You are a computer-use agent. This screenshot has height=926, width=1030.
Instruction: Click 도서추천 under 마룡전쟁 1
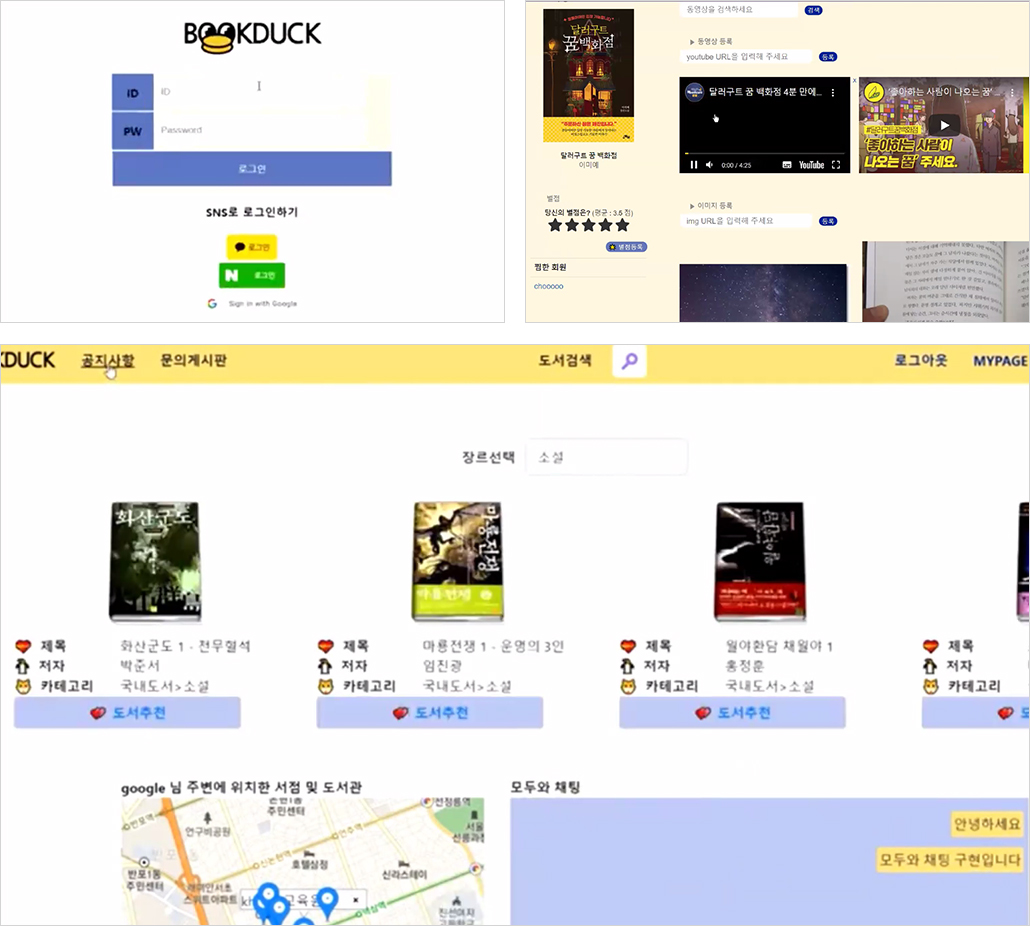click(x=430, y=713)
